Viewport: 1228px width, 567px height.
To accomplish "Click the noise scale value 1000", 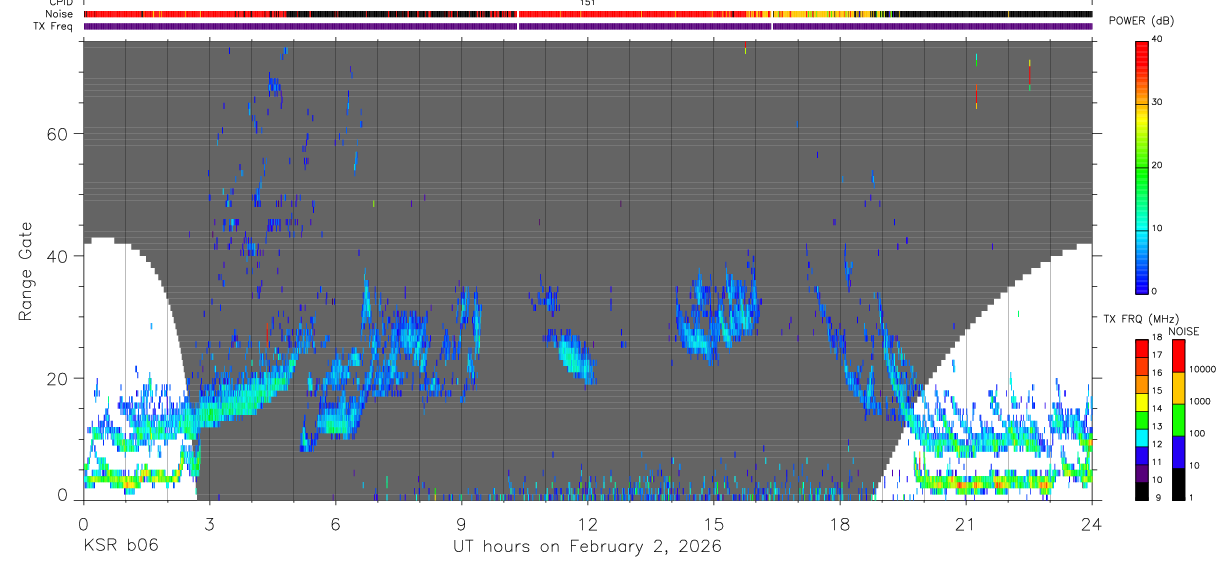I will click(1200, 401).
